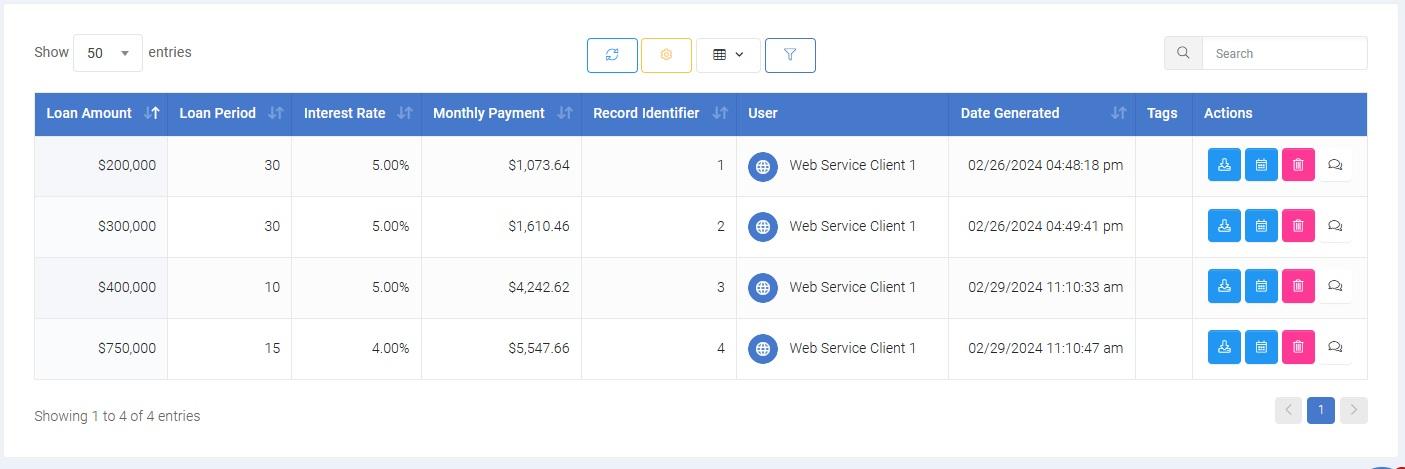The width and height of the screenshot is (1405, 469).
Task: Download record 2 with the blue button
Action: [x=1224, y=226]
